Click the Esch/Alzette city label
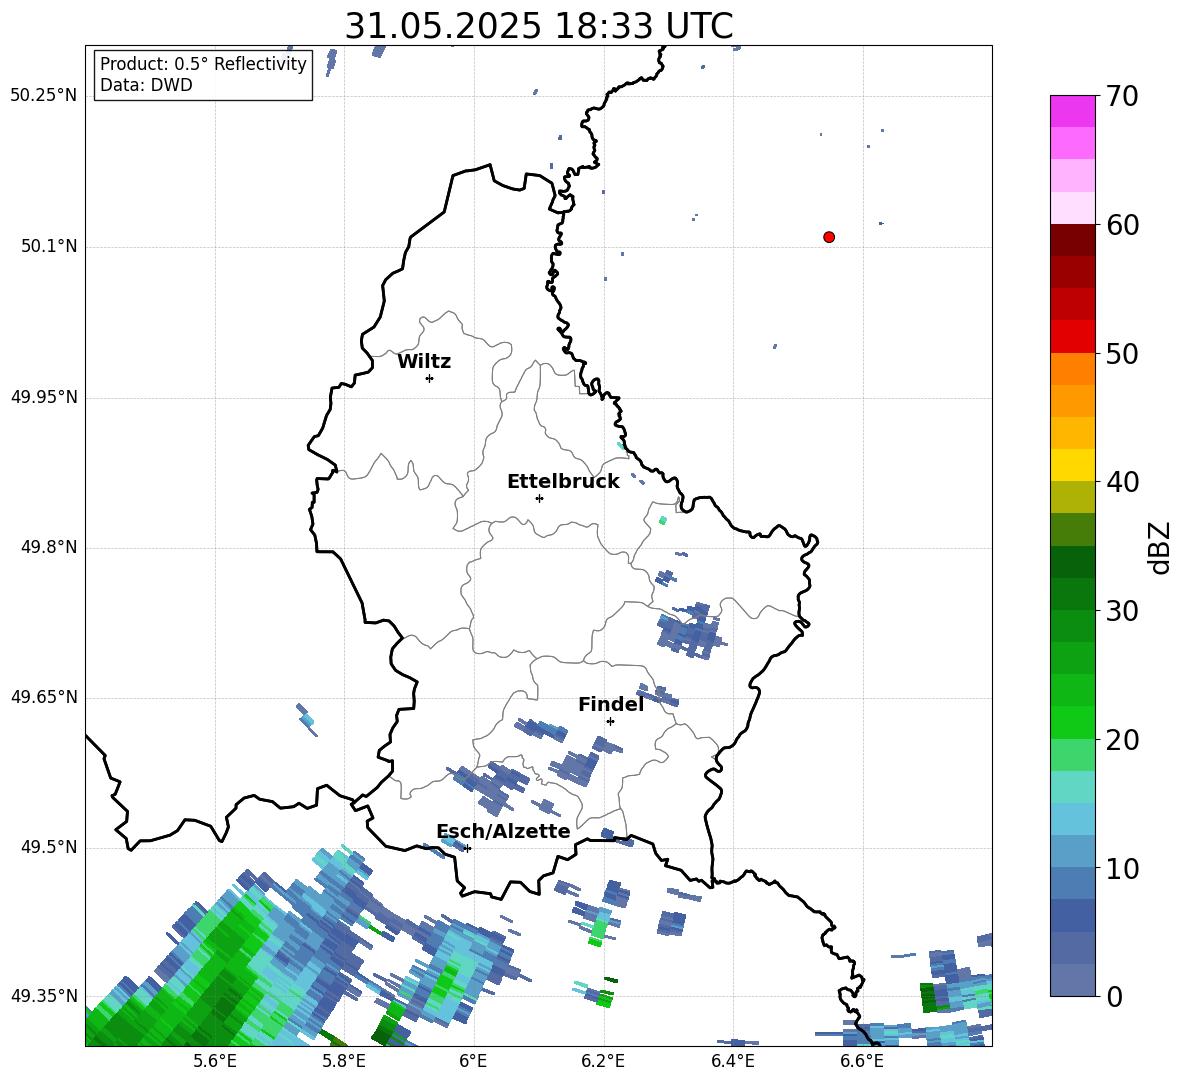 tap(504, 831)
